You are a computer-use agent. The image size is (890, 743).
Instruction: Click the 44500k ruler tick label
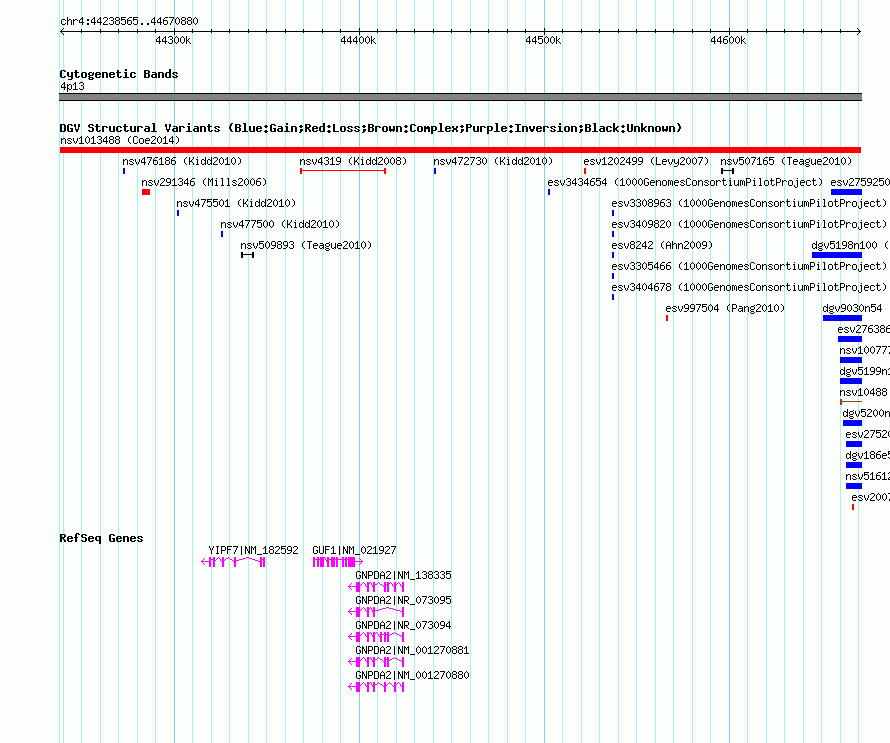tap(543, 40)
